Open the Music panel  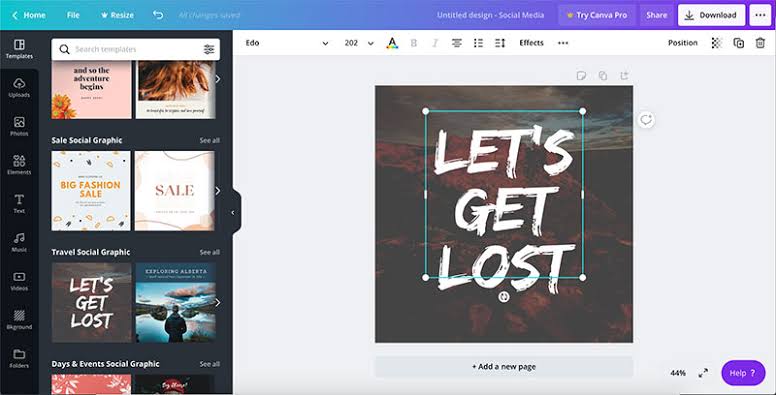pos(19,242)
